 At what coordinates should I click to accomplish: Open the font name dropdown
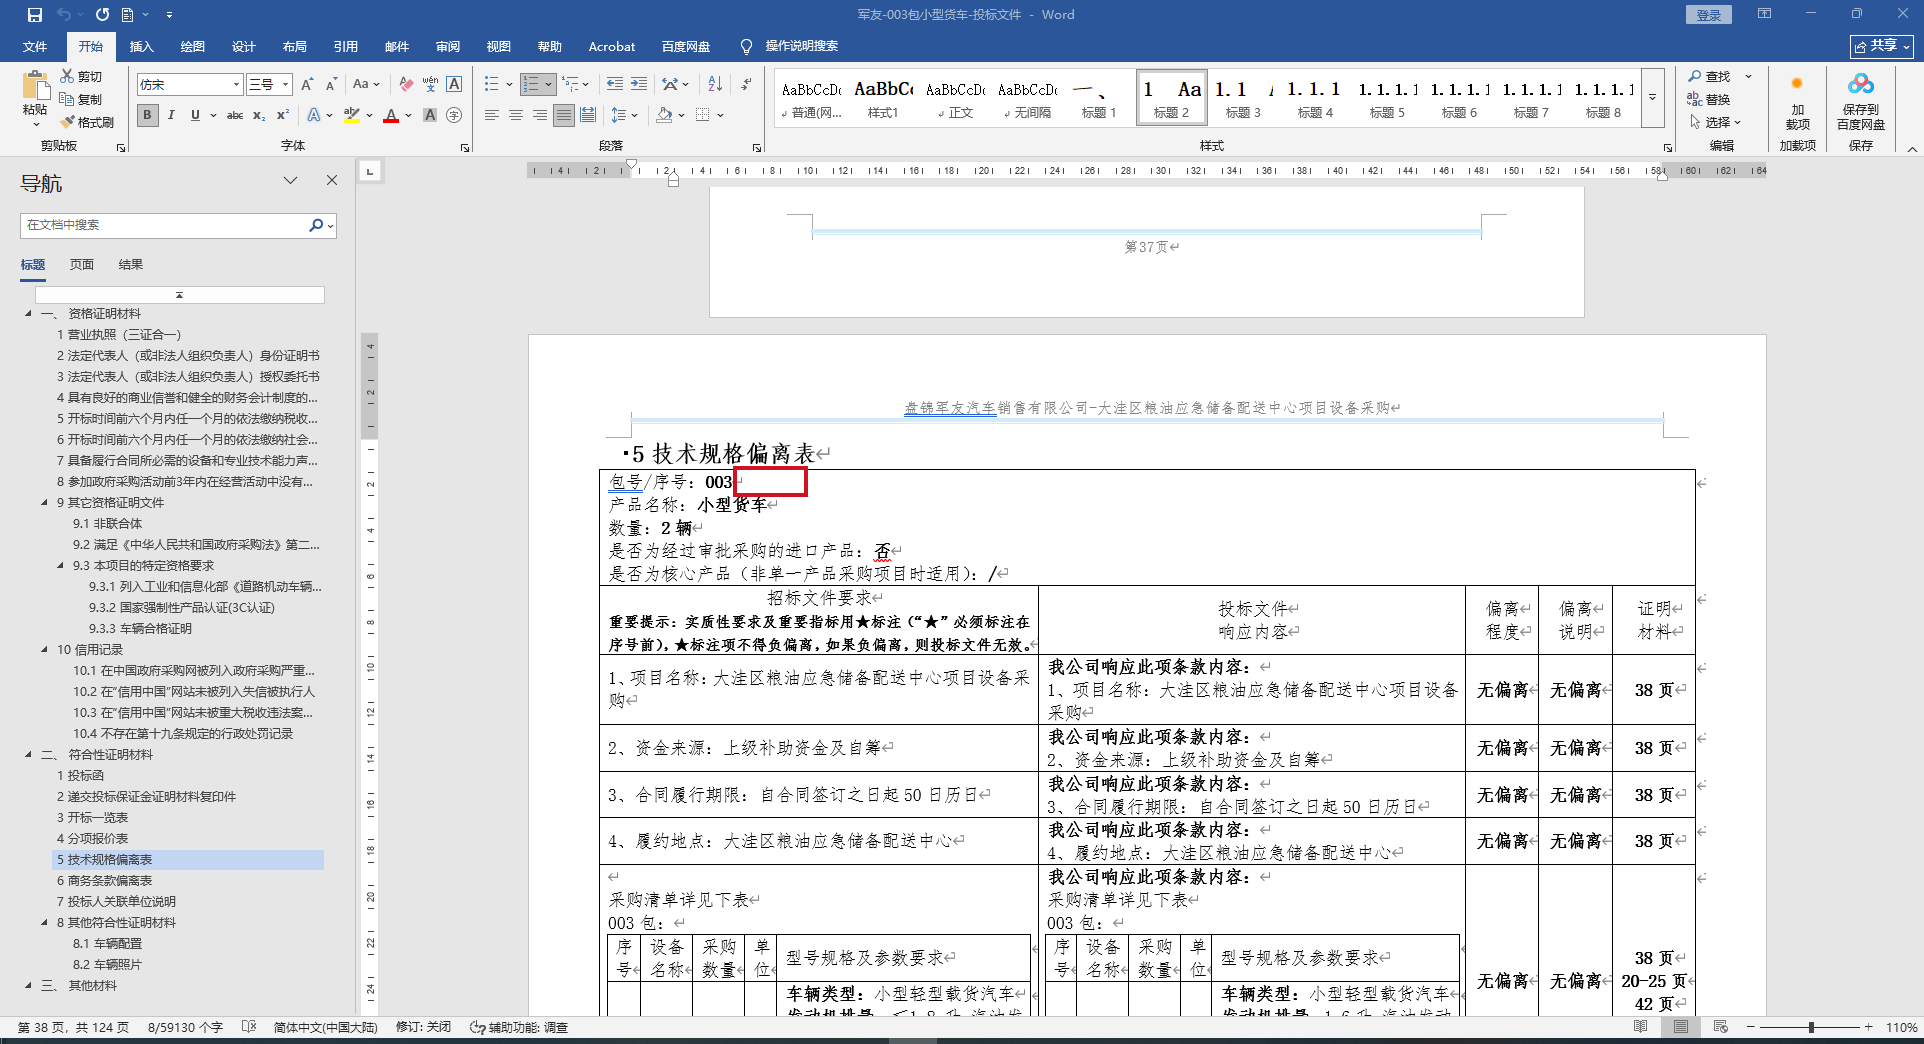(x=236, y=85)
